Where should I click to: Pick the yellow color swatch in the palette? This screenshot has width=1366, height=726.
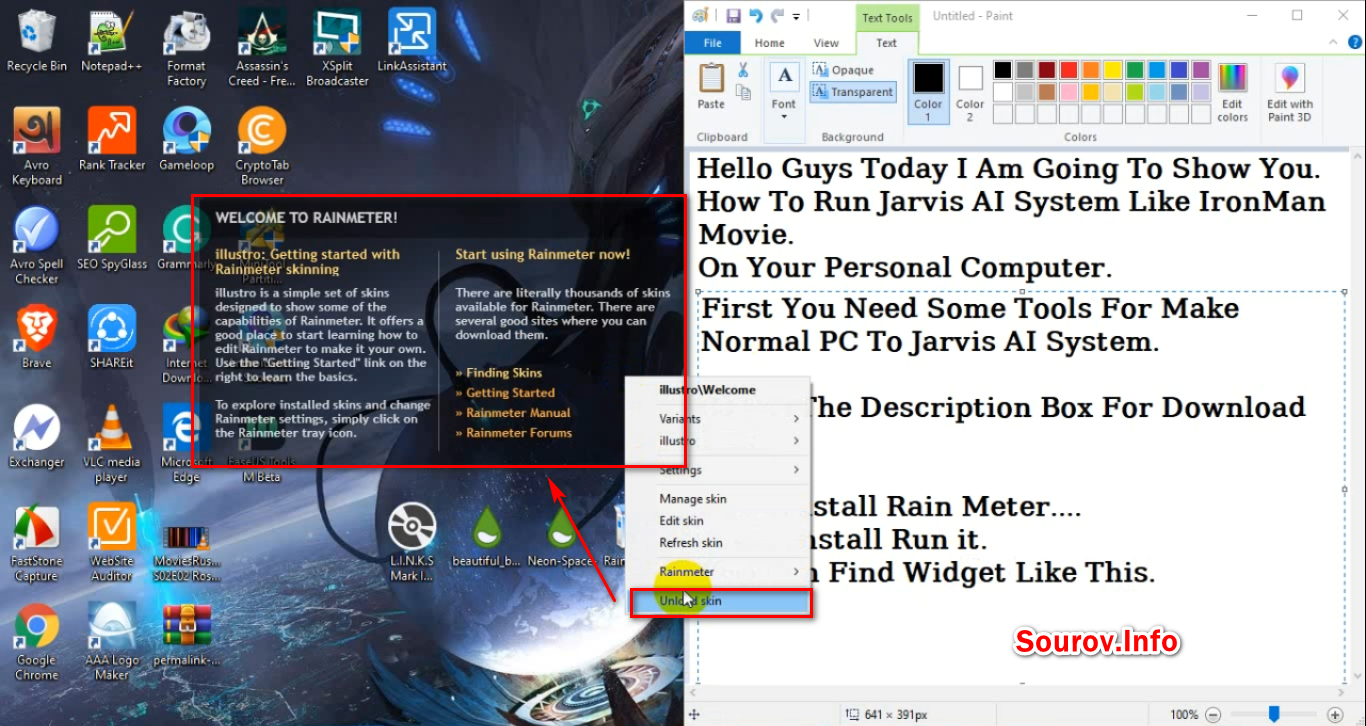pyautogui.click(x=1112, y=70)
